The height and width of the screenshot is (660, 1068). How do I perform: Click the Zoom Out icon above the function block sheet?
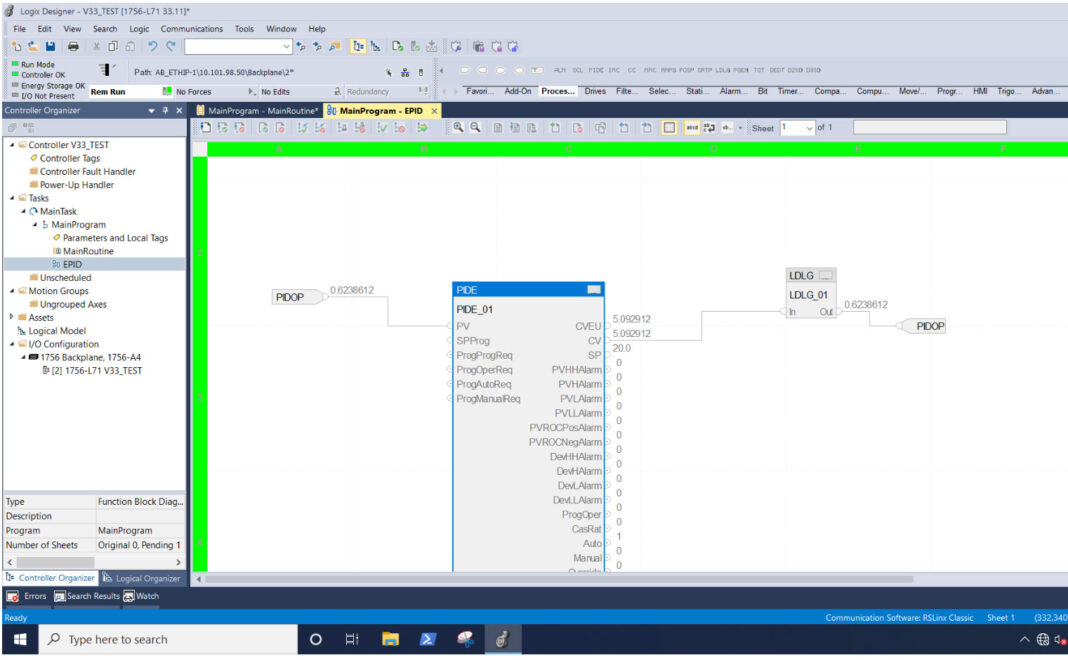coord(477,127)
